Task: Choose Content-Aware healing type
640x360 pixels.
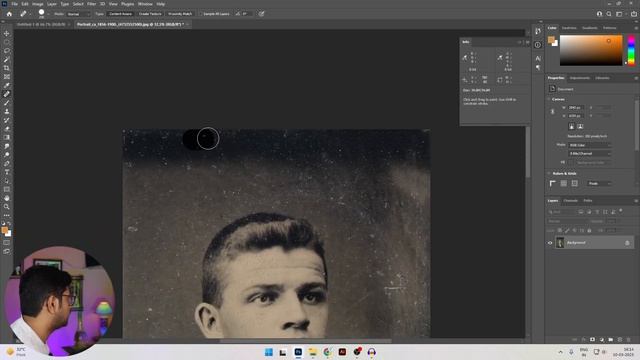Action: point(120,14)
